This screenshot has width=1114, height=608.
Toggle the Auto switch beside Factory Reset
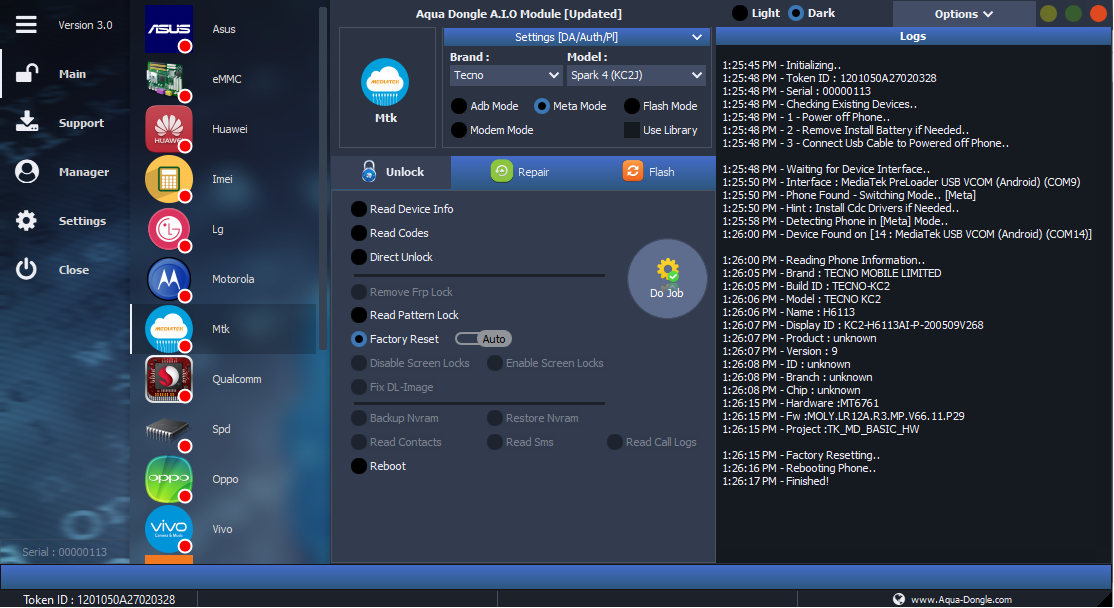point(484,339)
